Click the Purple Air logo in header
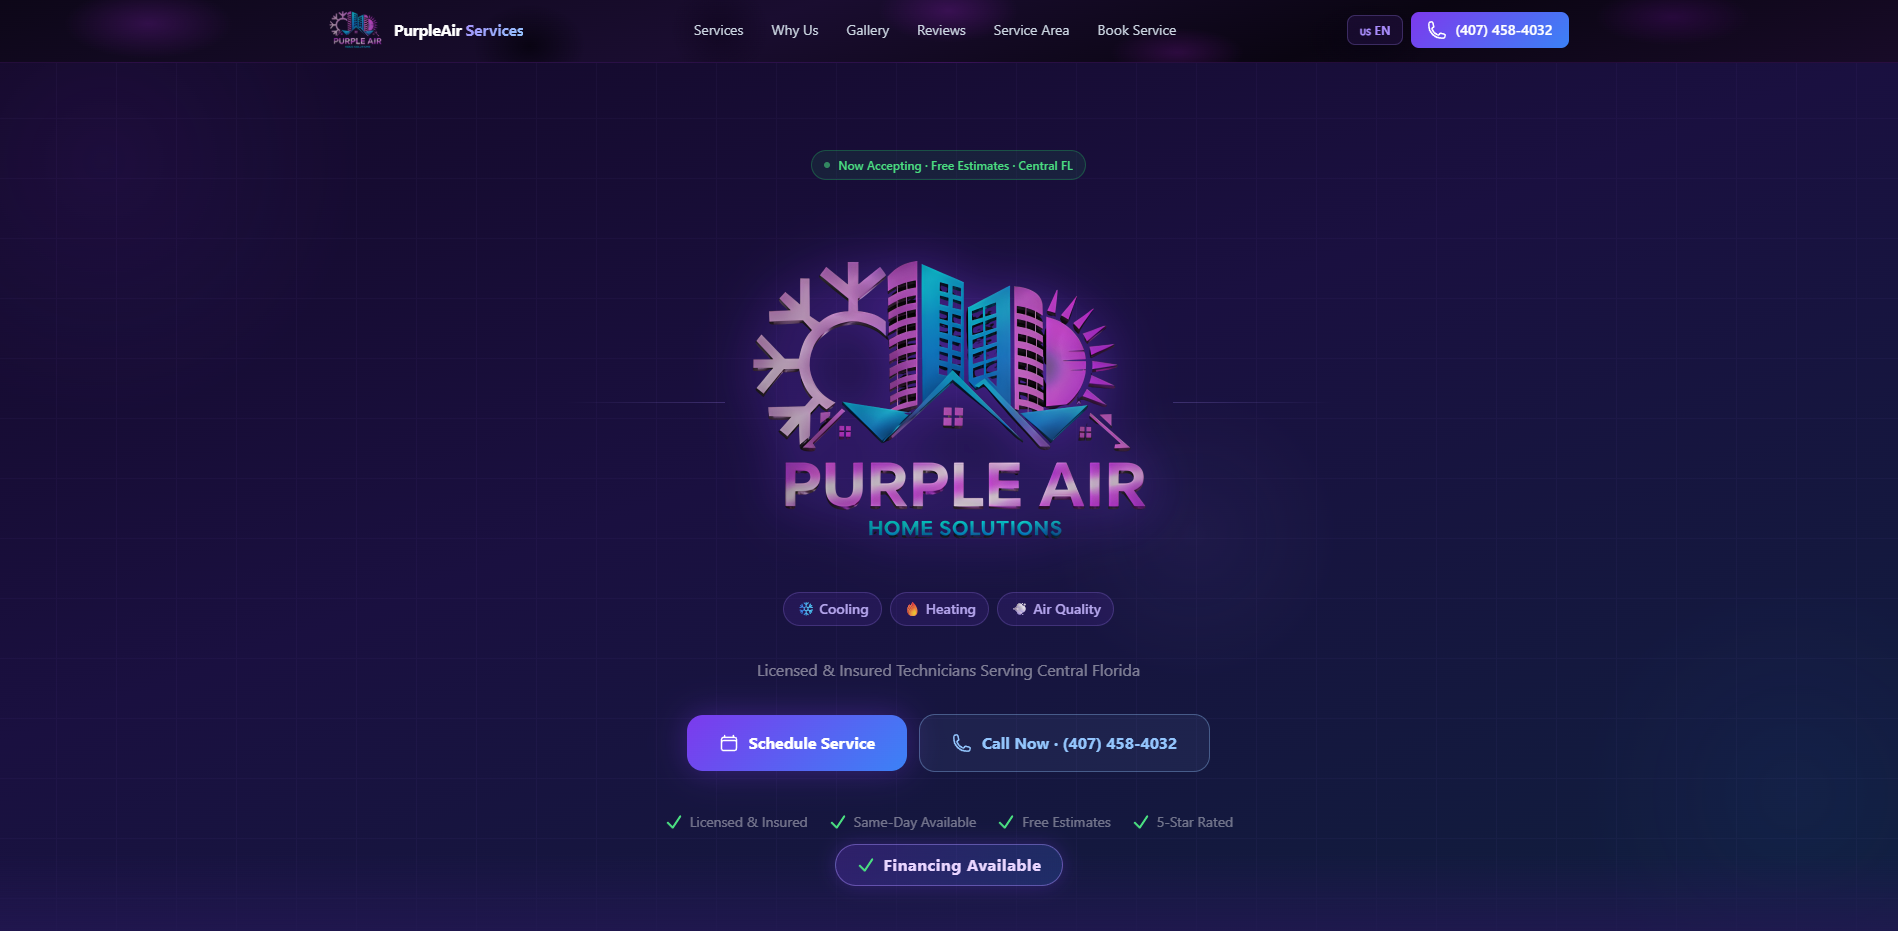 tap(356, 30)
